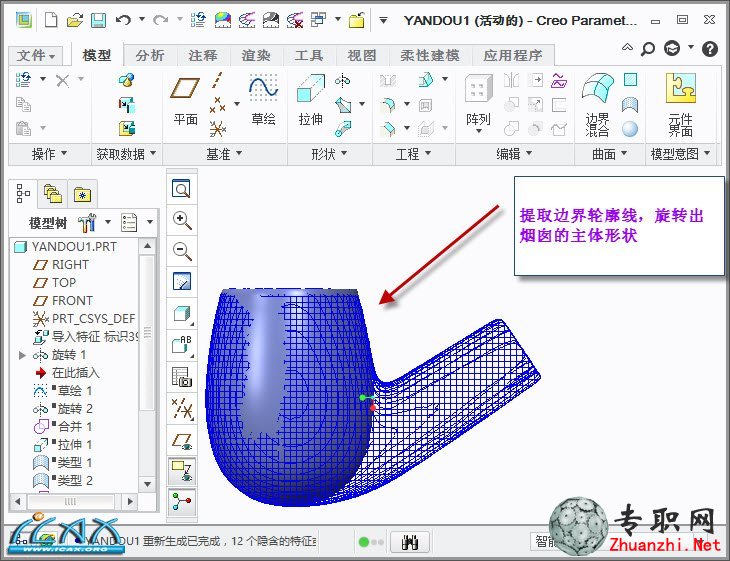Collapse the ribbon with the caret icon
The width and height of the screenshot is (730, 561).
627,47
